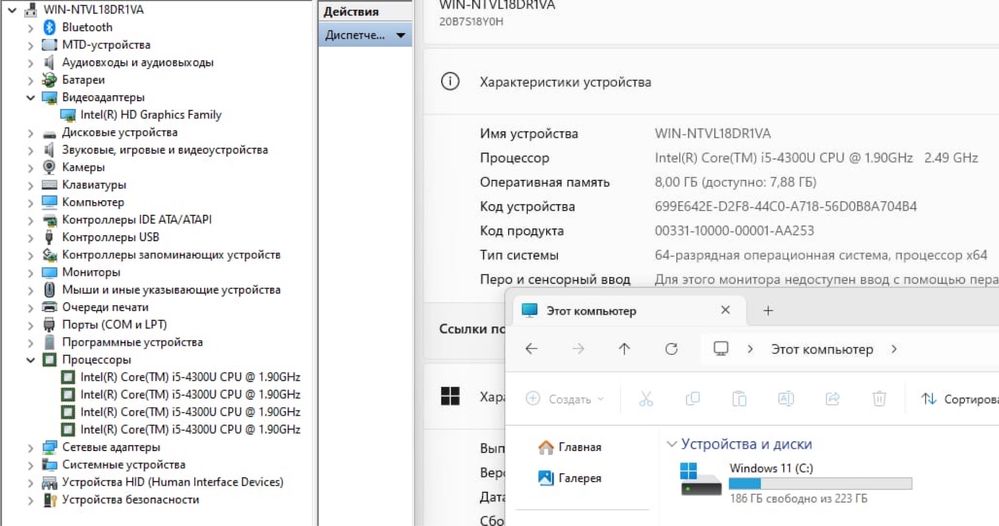The image size is (999, 526).
Task: Select Intel(R) HD Graphics Family device
Action: tap(150, 115)
